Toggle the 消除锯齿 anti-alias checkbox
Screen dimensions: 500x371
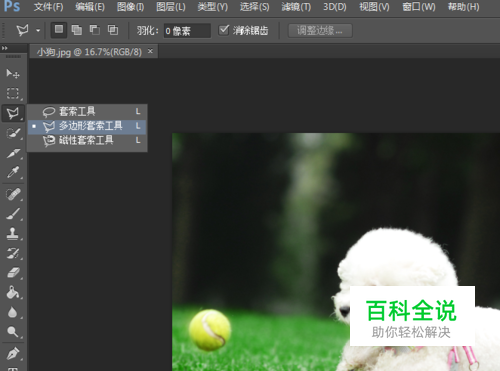click(x=223, y=30)
